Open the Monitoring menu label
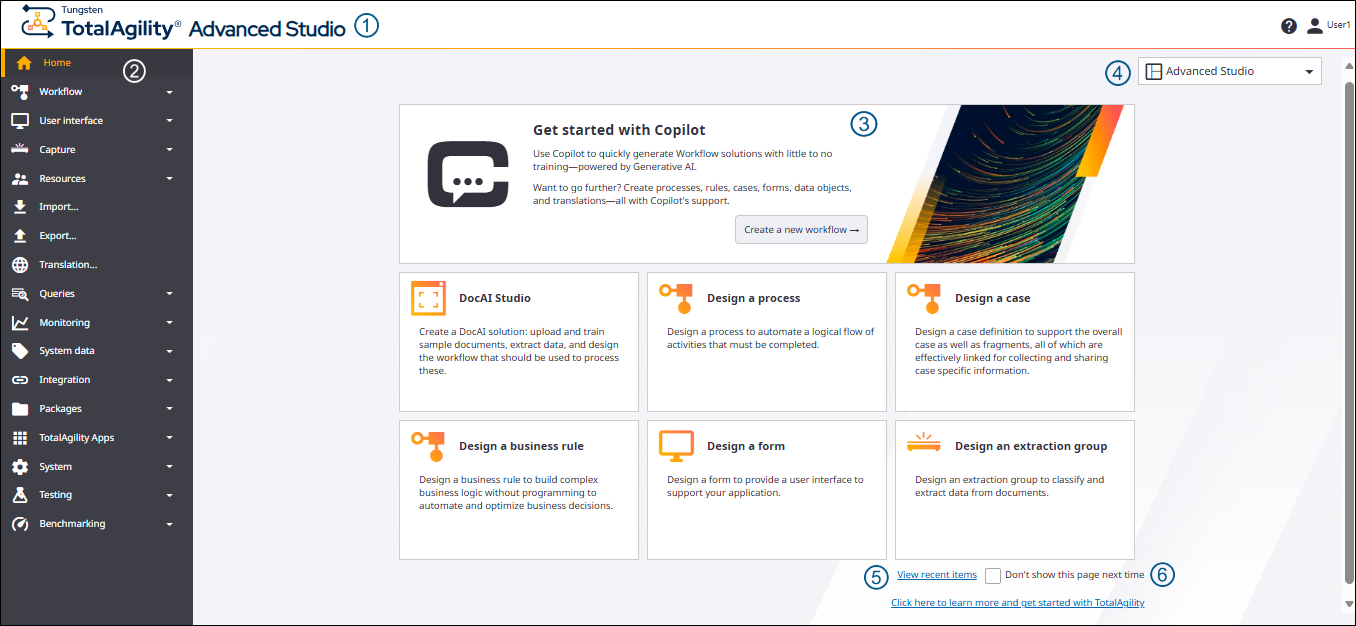The image size is (1356, 626). (64, 323)
